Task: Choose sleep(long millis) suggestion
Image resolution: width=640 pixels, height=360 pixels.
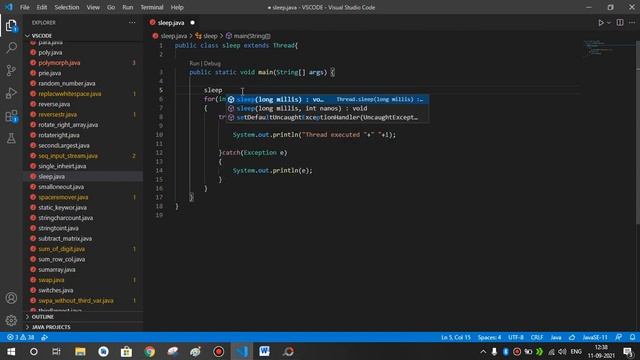Action: [327, 99]
